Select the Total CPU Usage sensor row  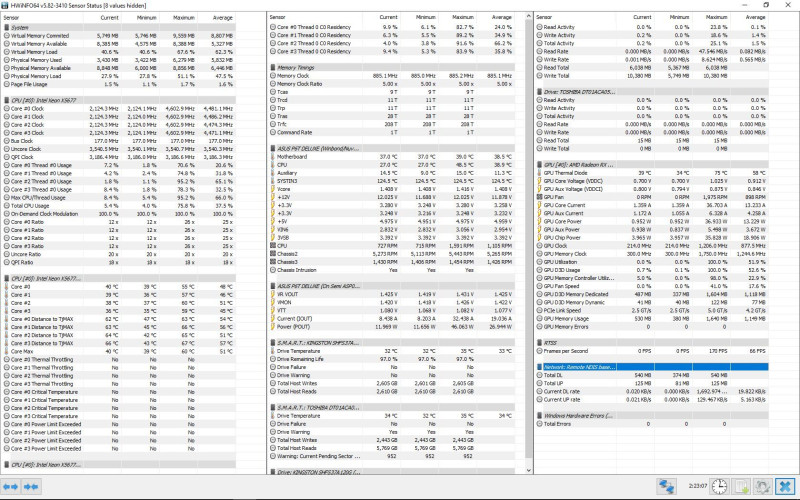pyautogui.click(x=119, y=206)
